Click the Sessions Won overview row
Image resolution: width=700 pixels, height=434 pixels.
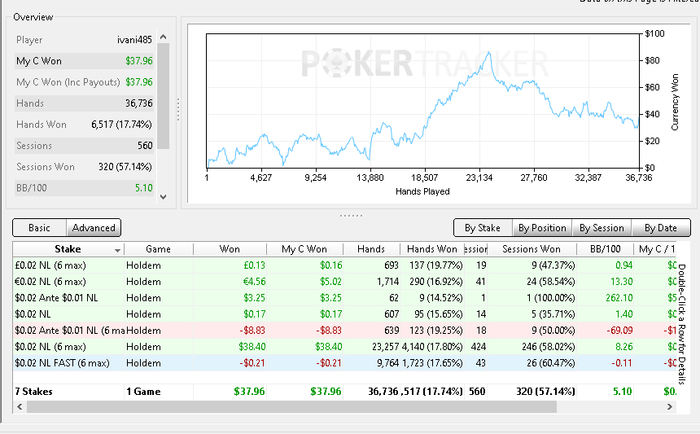pos(84,167)
